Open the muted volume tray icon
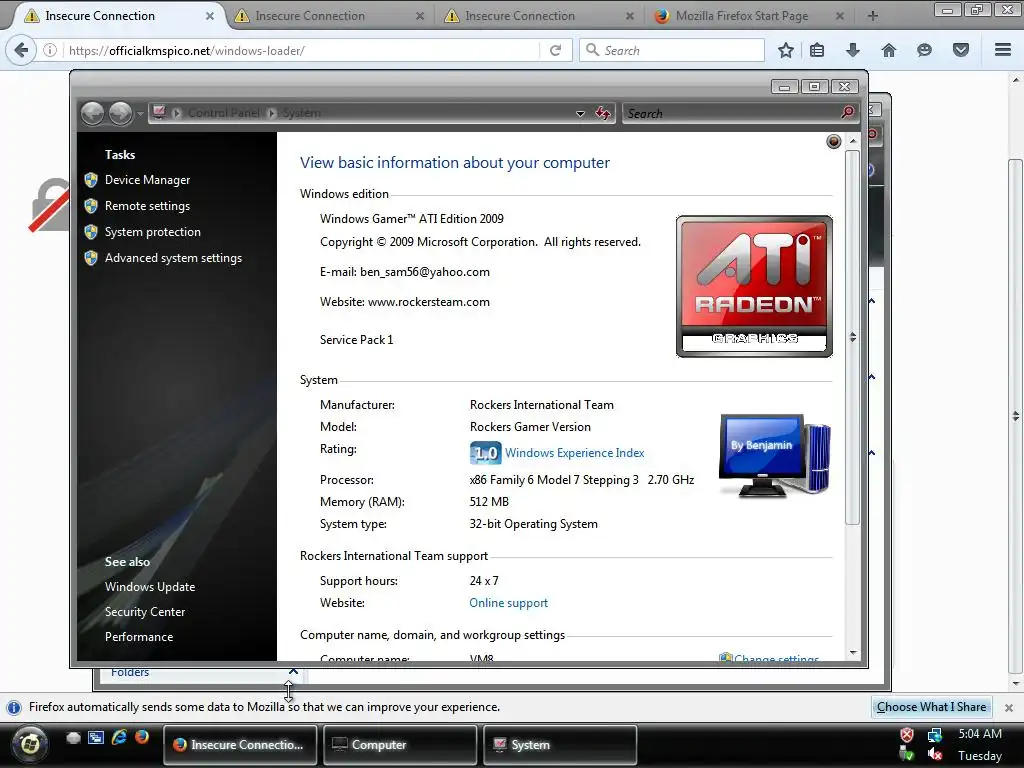The width and height of the screenshot is (1024, 768). tap(935, 754)
